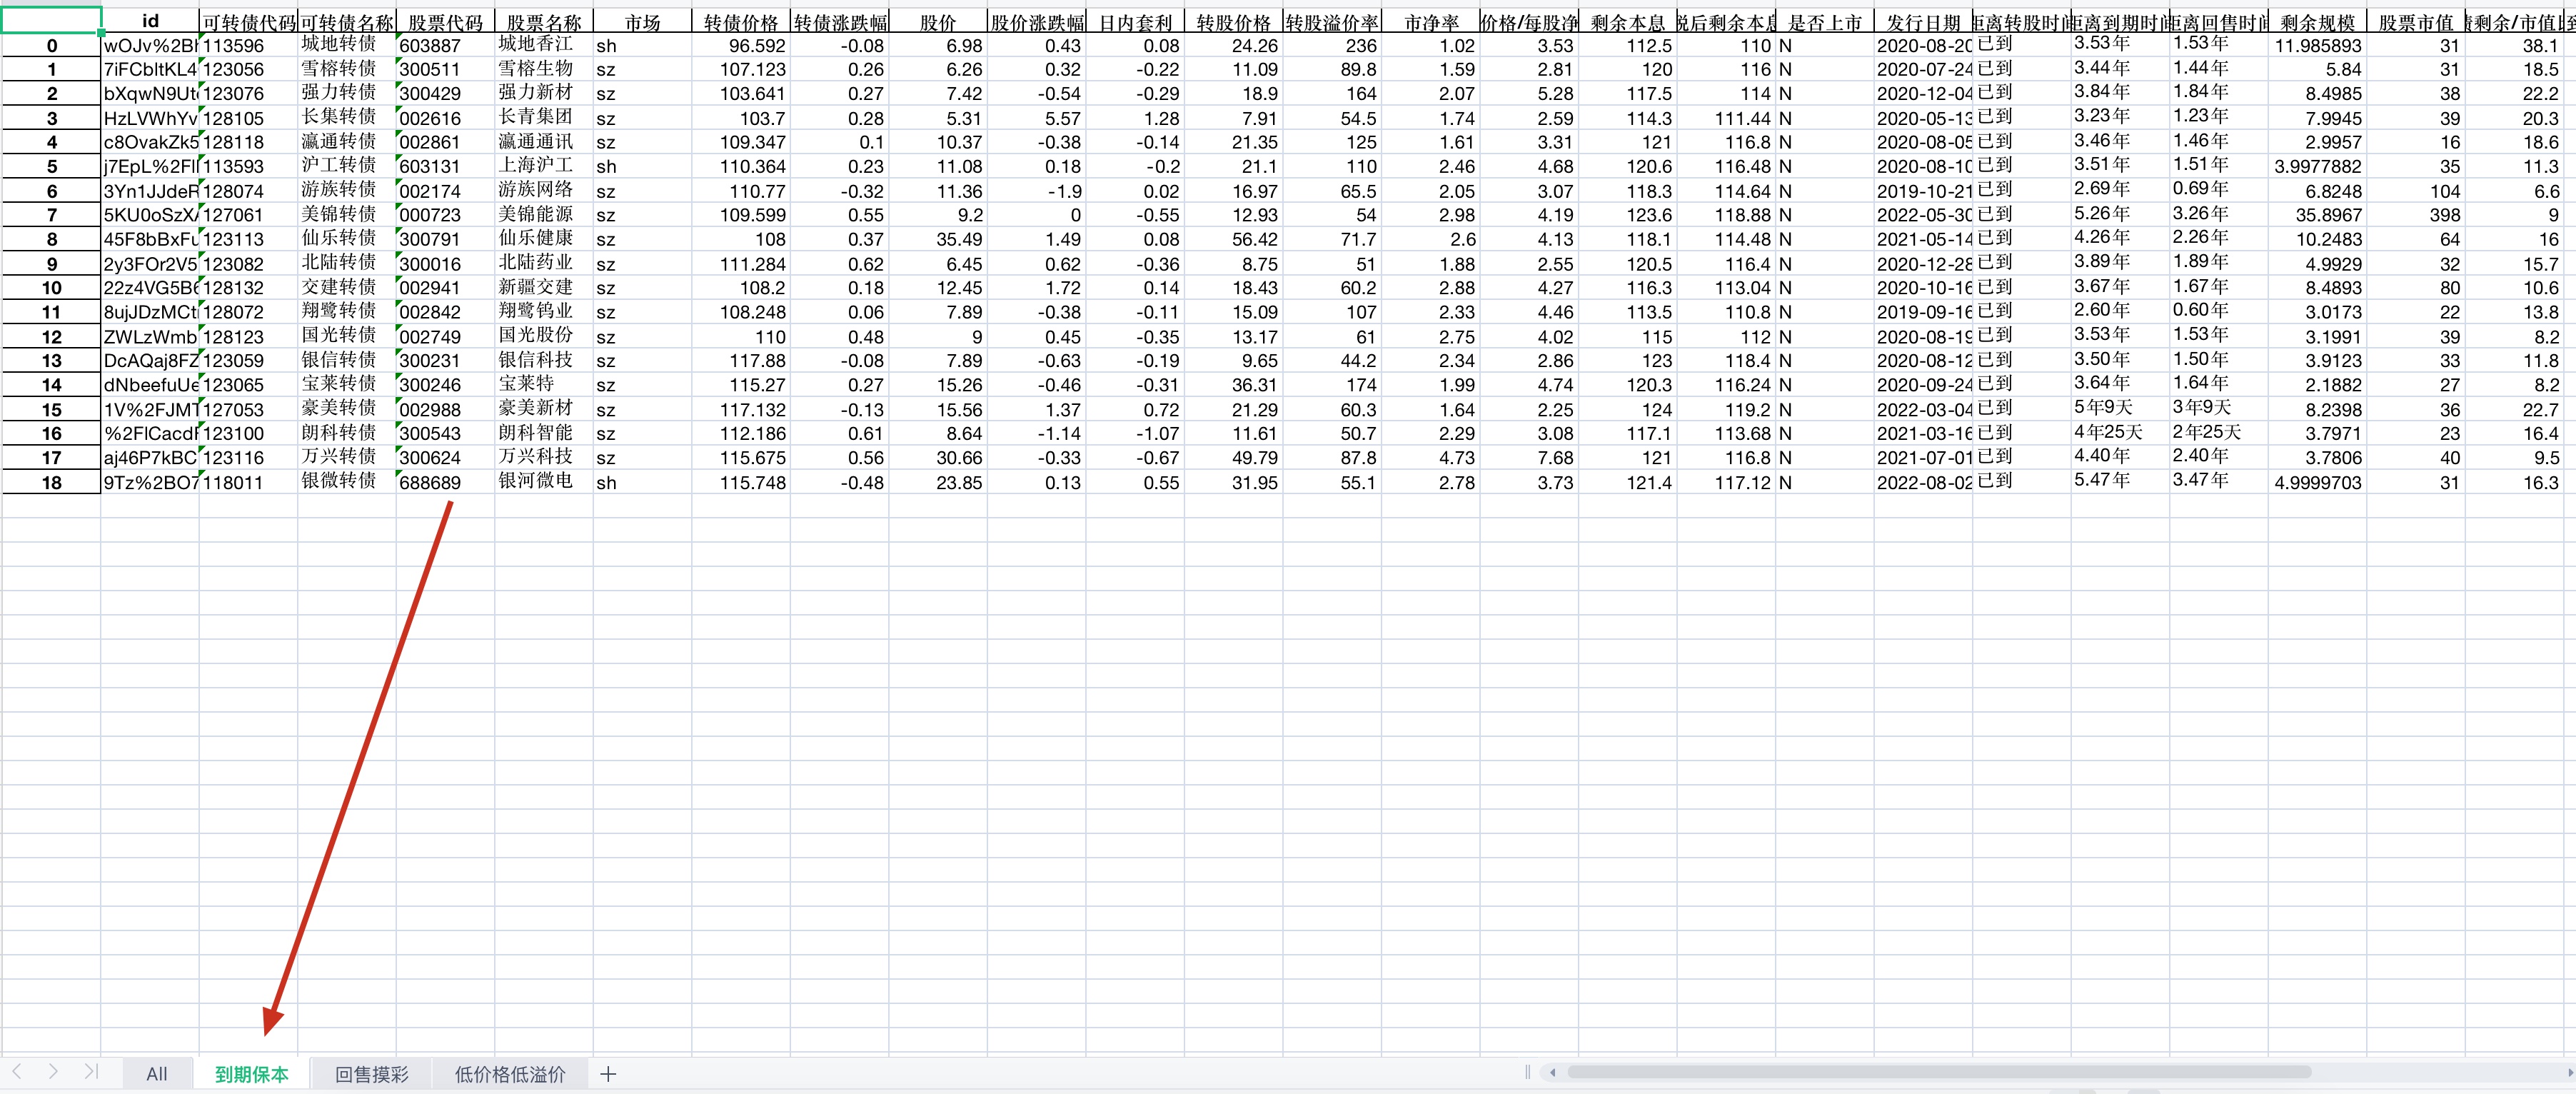Select the 到期保本 sheet tab
The height and width of the screenshot is (1094, 2576).
tap(252, 1074)
